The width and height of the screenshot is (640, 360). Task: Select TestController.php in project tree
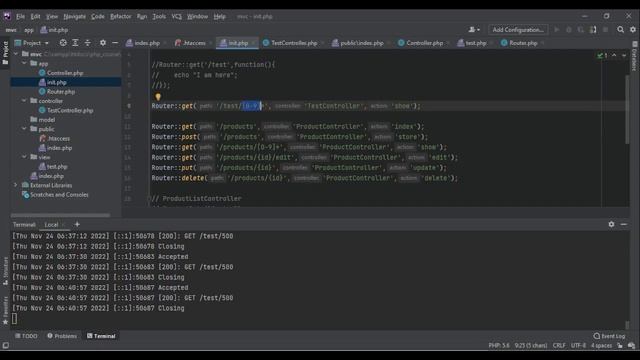point(66,110)
